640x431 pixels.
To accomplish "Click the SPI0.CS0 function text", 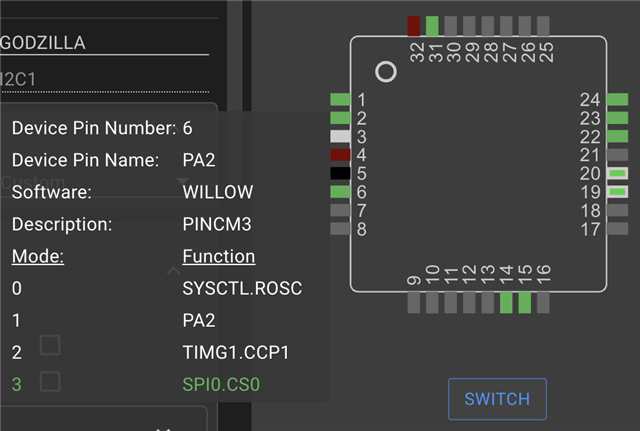I will pyautogui.click(x=221, y=384).
